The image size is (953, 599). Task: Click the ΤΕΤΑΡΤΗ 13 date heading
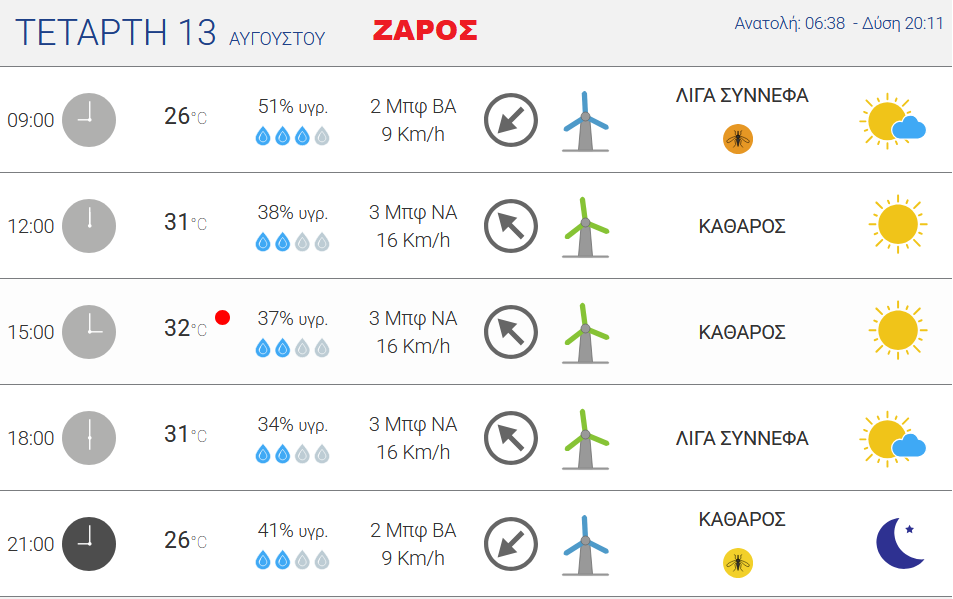point(115,32)
